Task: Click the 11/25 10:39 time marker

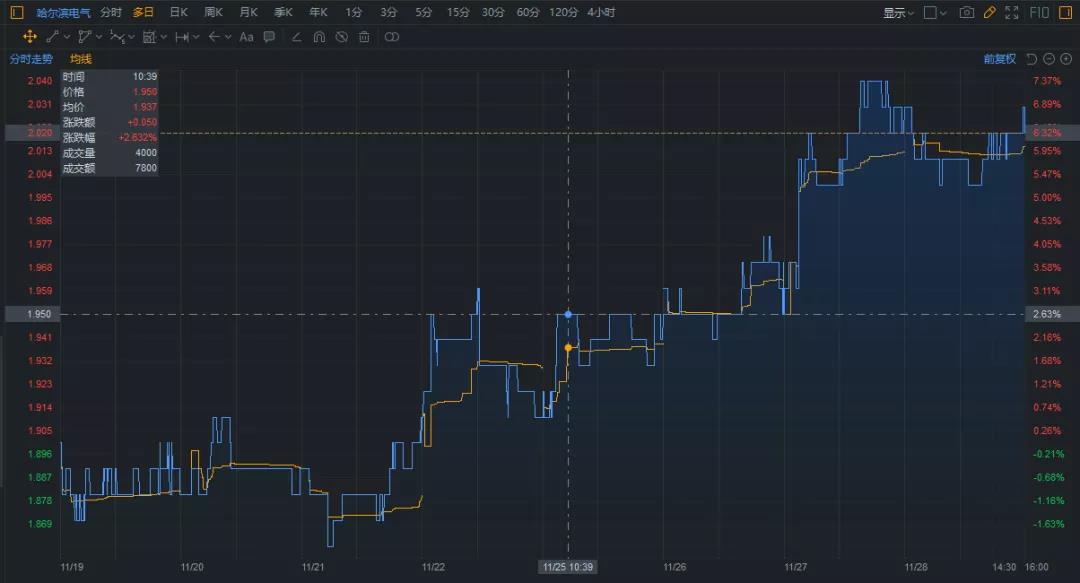Action: click(x=568, y=566)
